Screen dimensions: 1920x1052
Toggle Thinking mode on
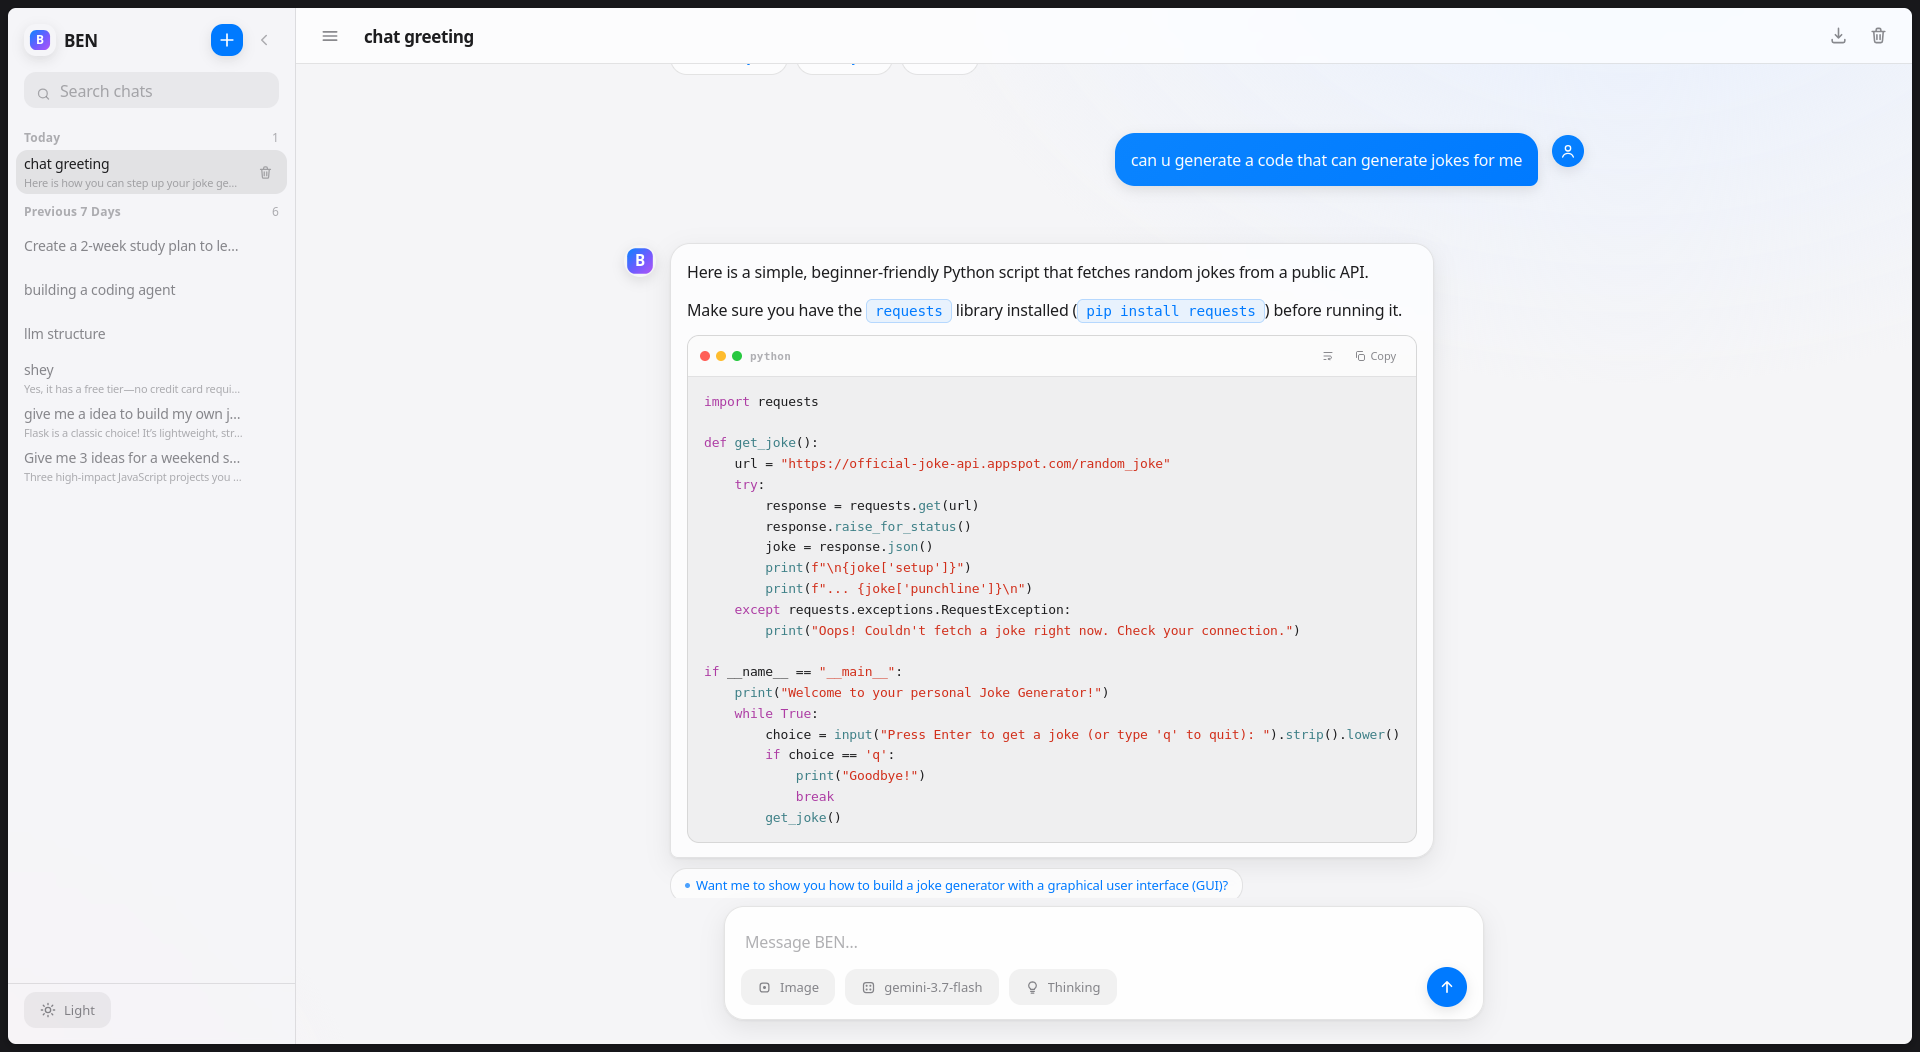tap(1062, 987)
